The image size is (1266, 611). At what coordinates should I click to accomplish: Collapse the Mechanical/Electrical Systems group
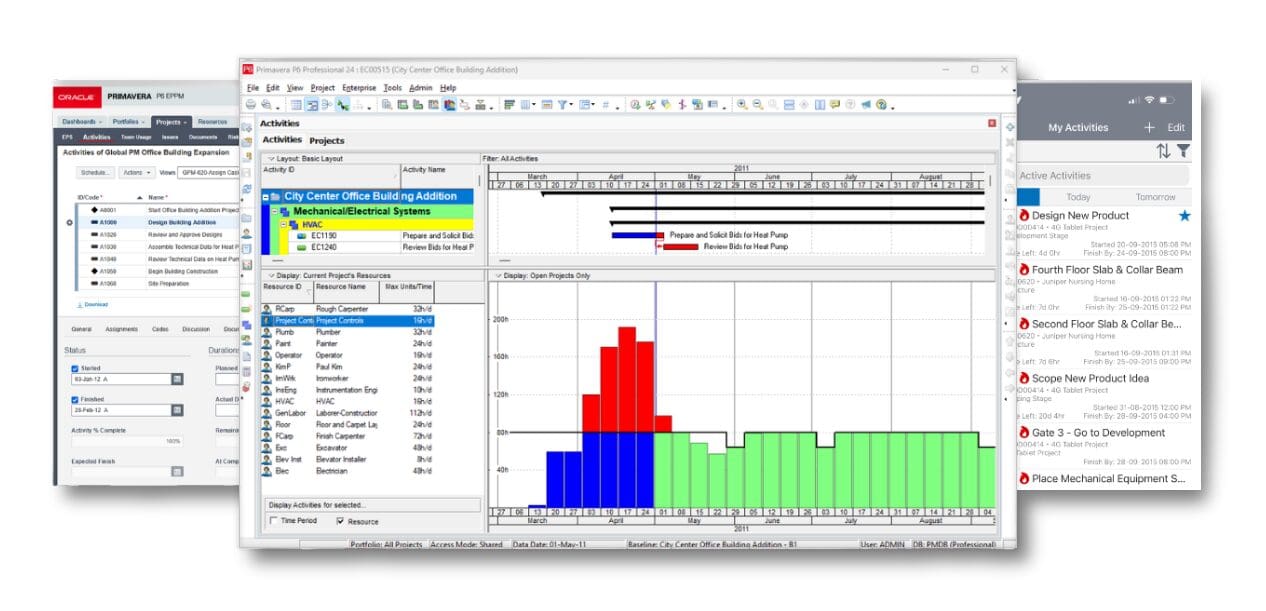click(x=276, y=212)
